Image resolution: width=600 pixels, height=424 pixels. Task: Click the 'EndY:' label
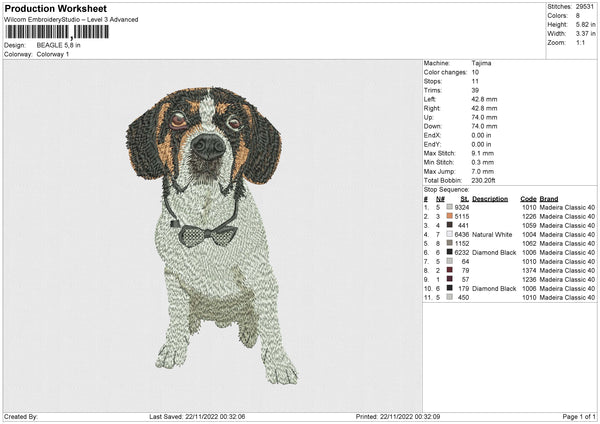432,144
